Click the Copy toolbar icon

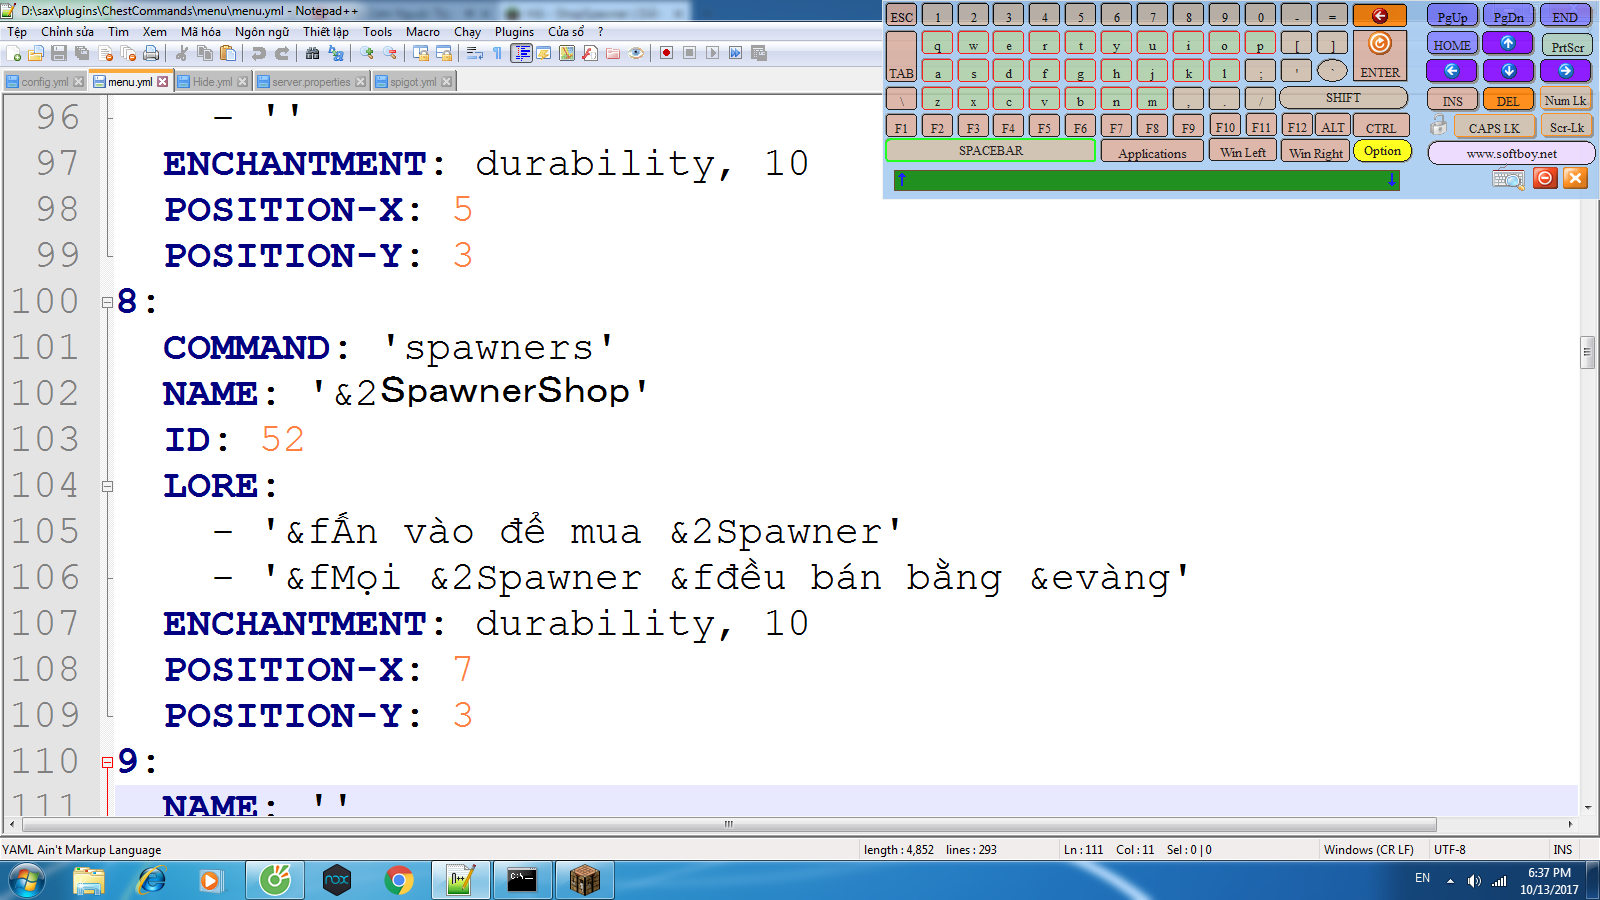point(205,53)
